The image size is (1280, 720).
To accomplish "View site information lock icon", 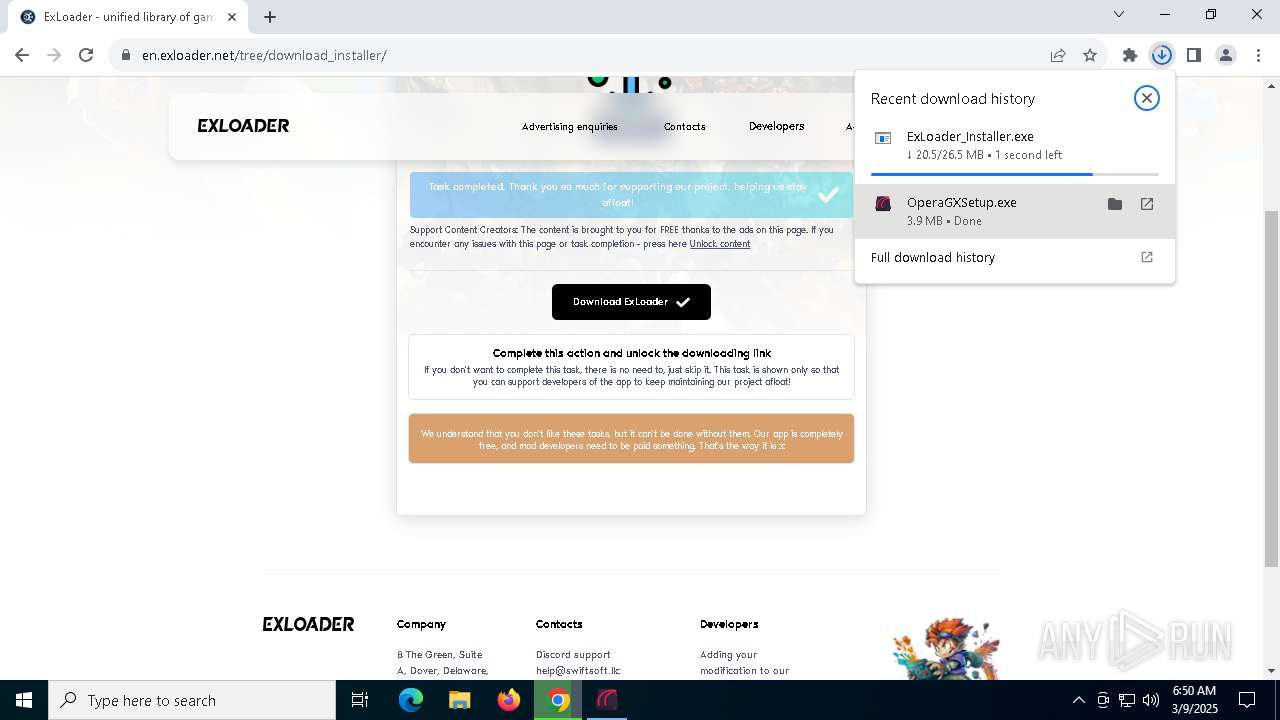I will point(126,55).
